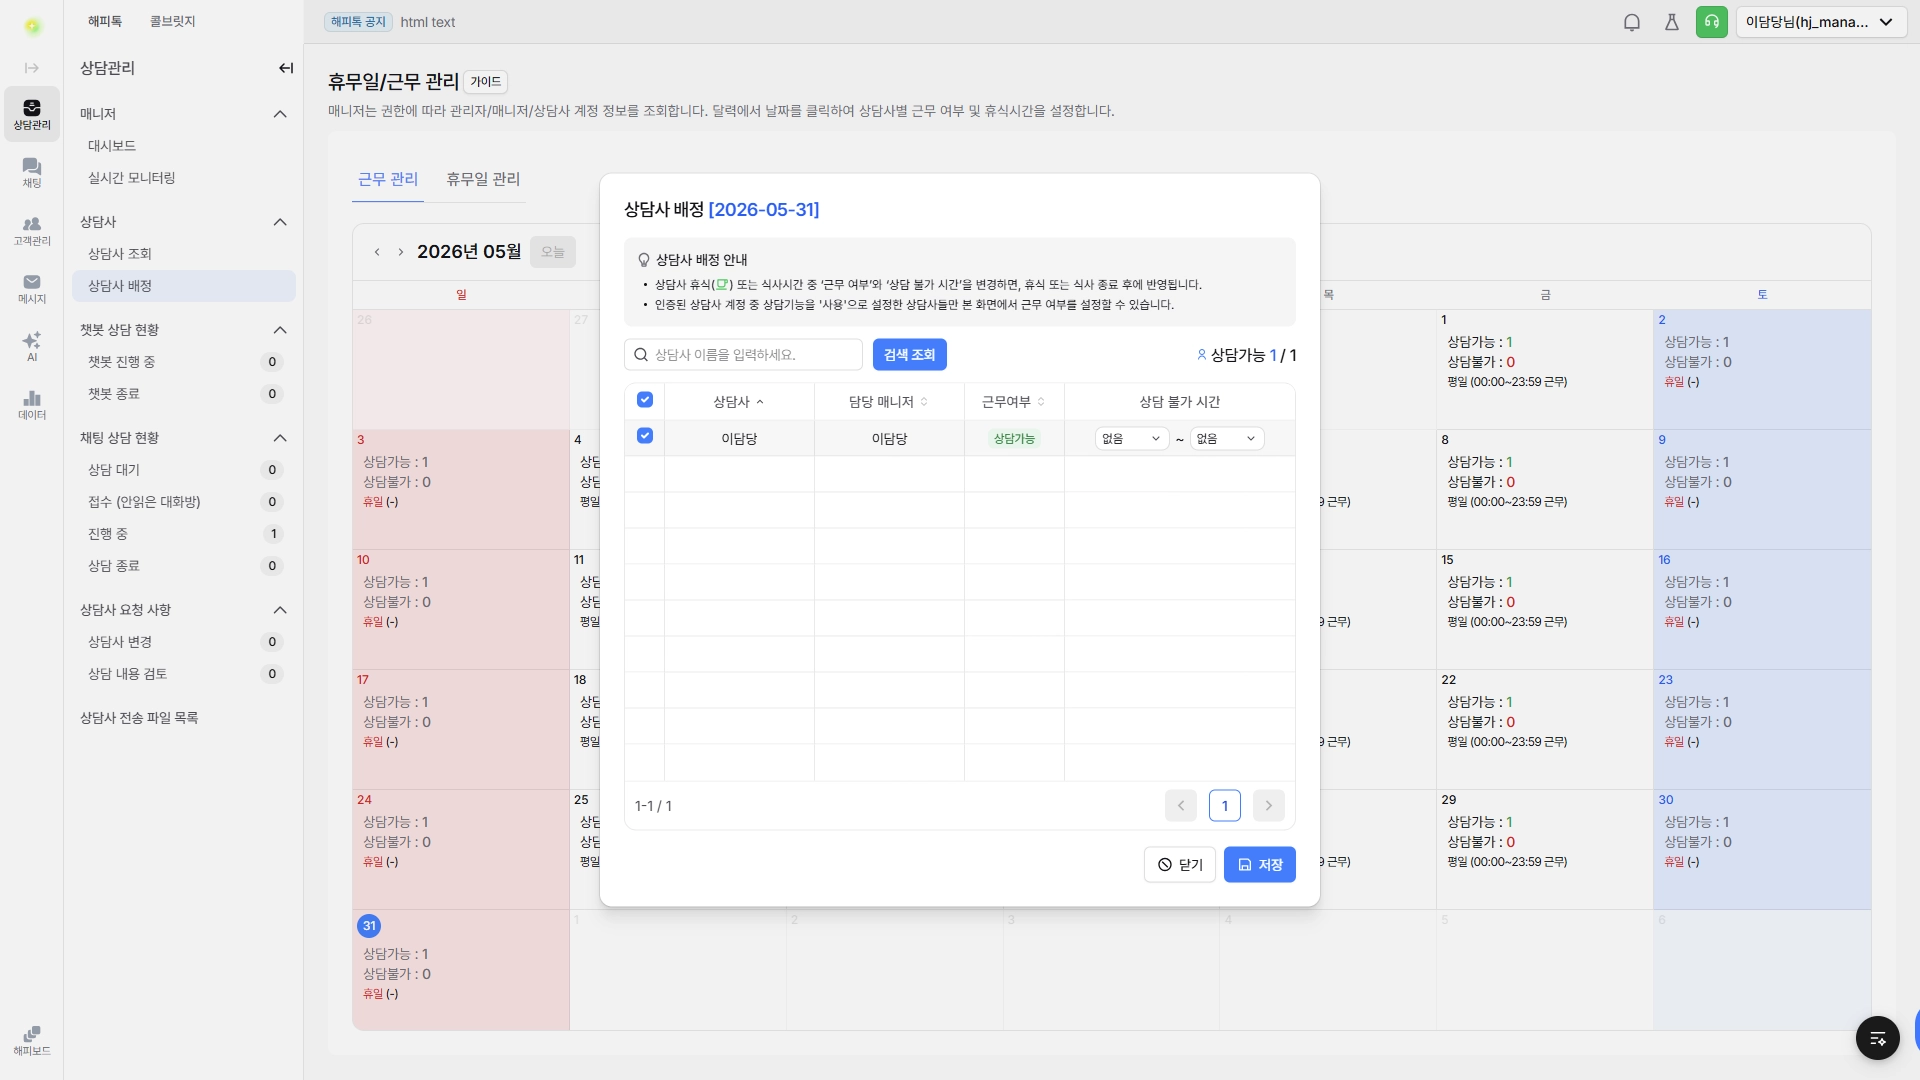
Task: Collapse the 챗봇 상담 현황 section
Action: click(x=280, y=330)
